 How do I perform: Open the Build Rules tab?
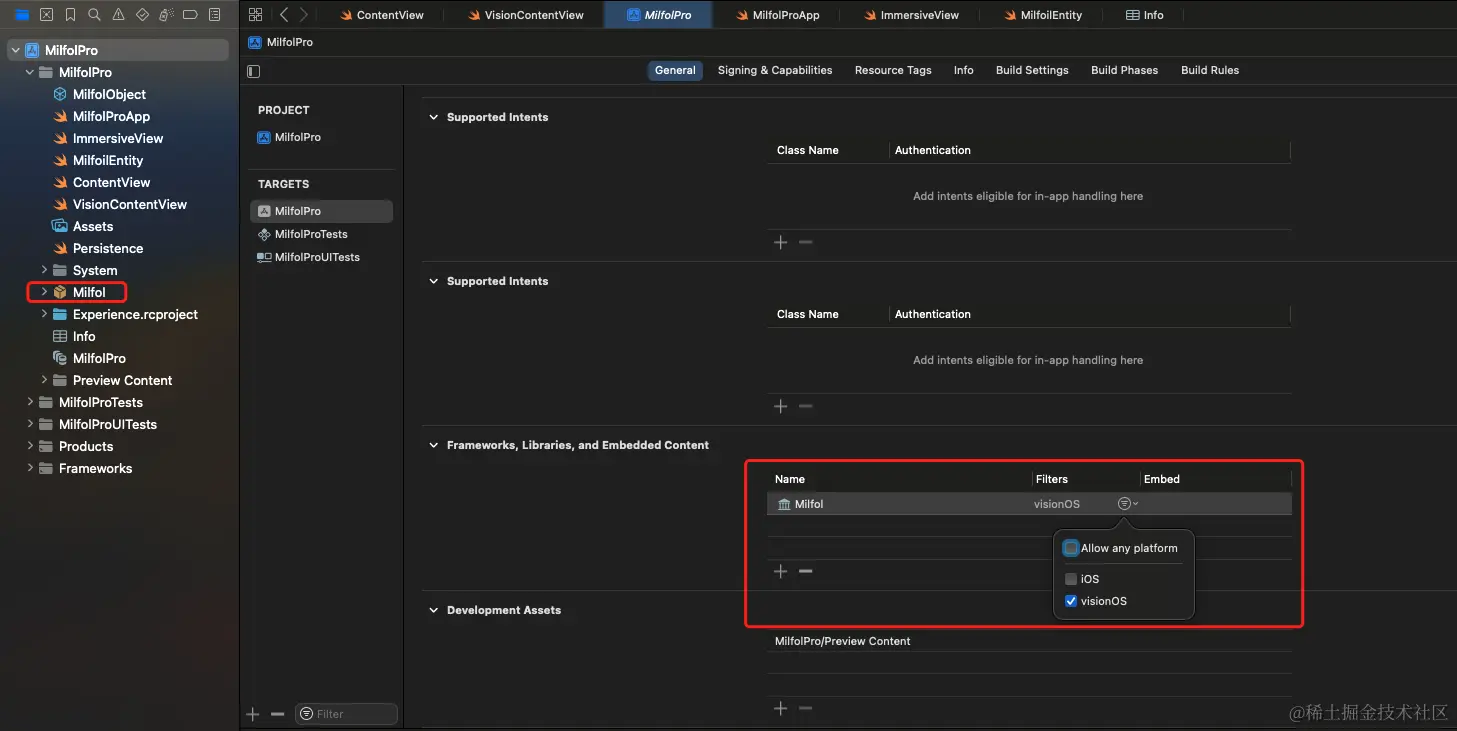[1210, 70]
